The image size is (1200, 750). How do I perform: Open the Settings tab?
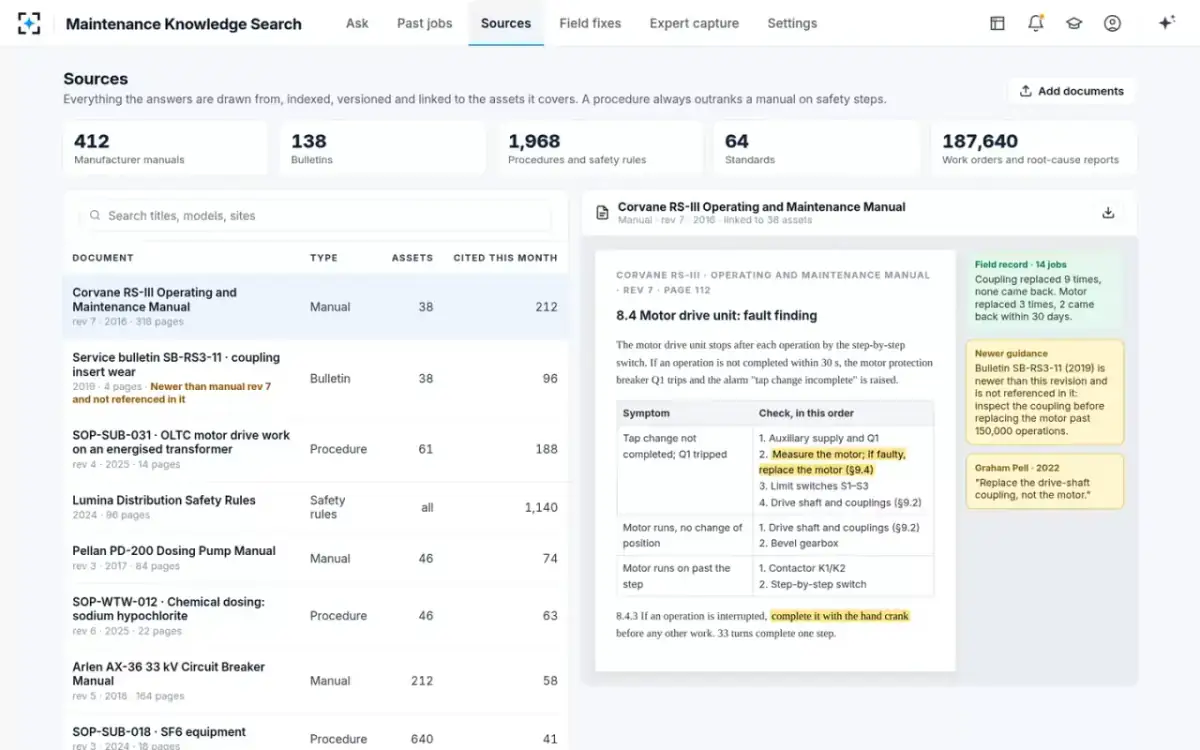click(x=792, y=23)
